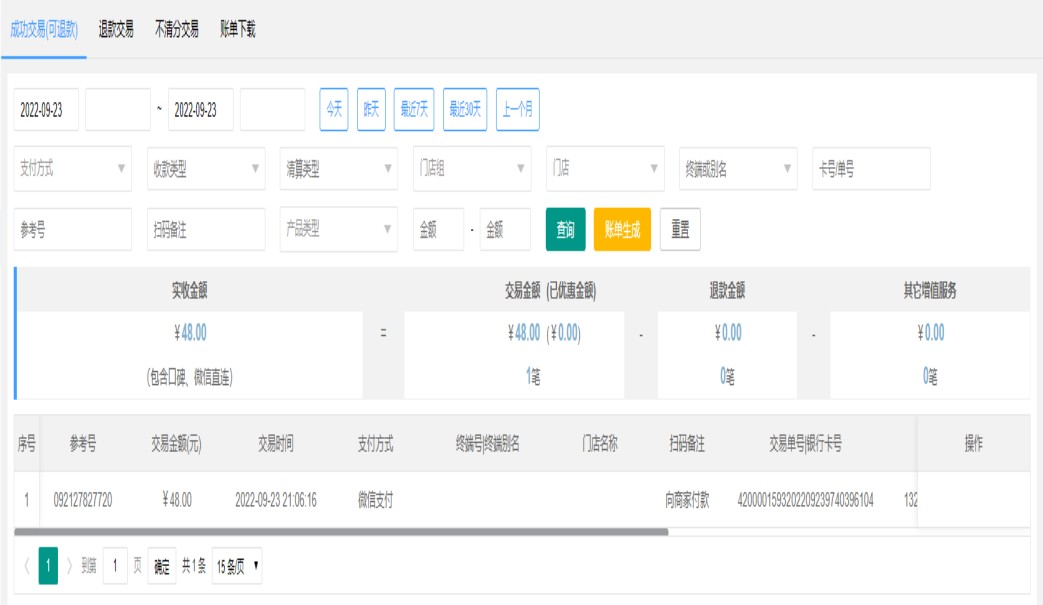Open the 不清分交易 tab
The width and height of the screenshot is (1043, 605).
[176, 29]
